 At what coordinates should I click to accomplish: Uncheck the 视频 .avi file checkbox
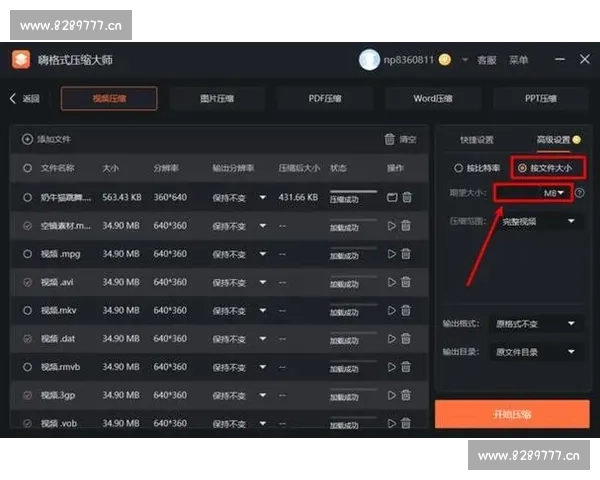[x=27, y=282]
